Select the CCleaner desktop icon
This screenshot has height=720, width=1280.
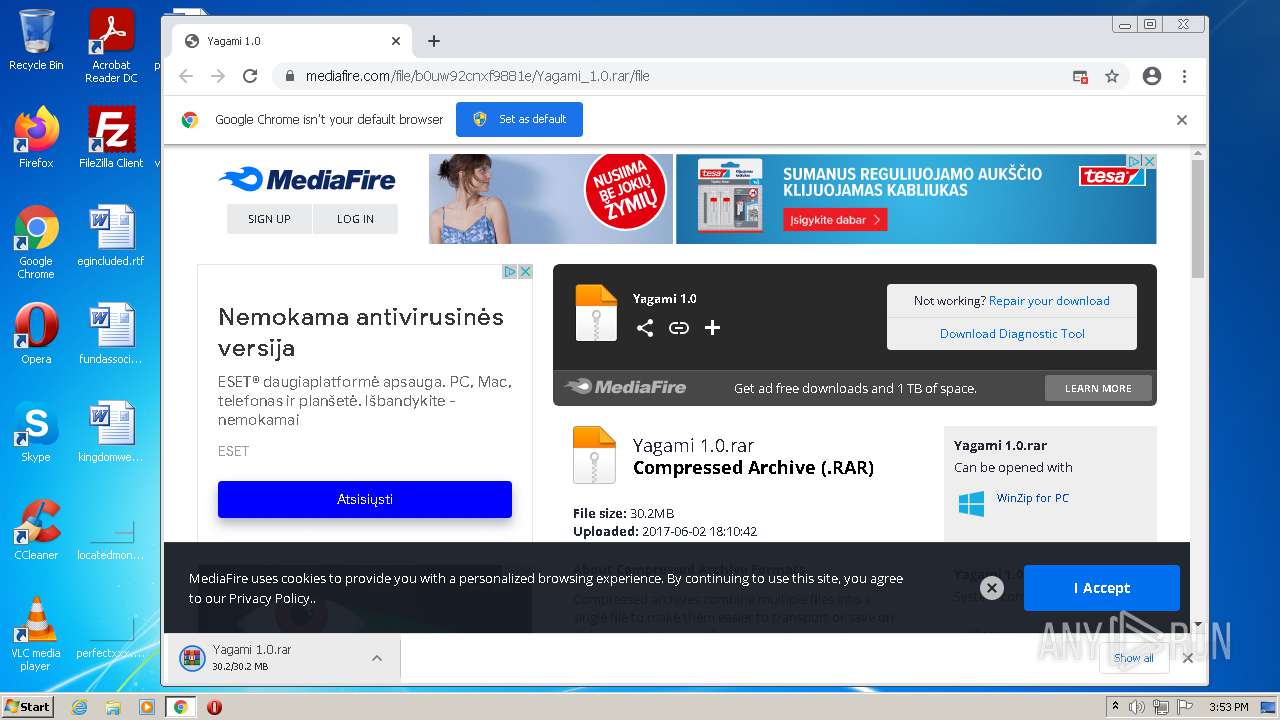36,530
